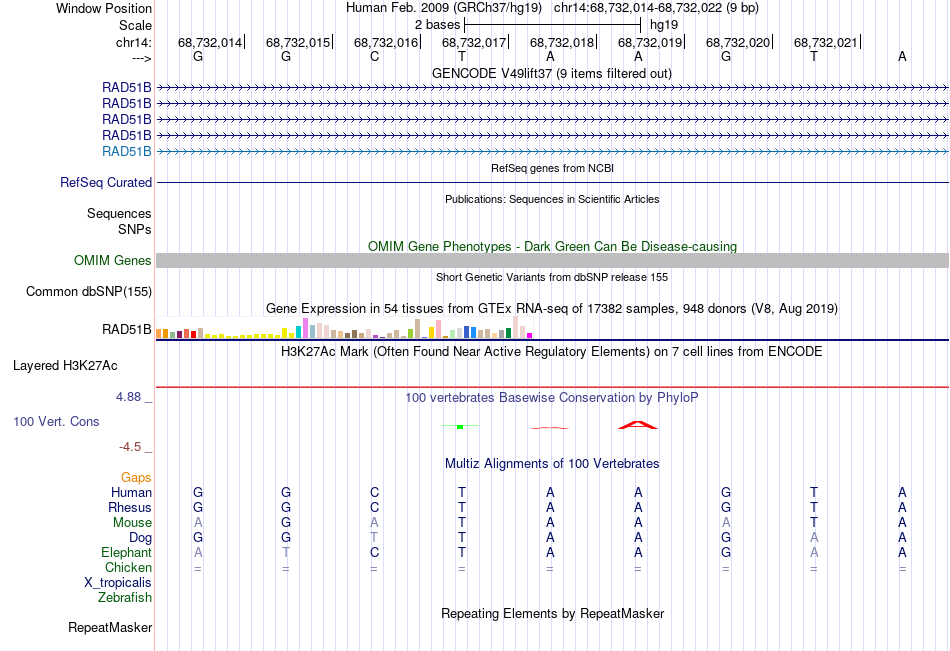Click Multiz Alignments of 100 Vertebrates title
The image size is (950, 651).
click(552, 464)
